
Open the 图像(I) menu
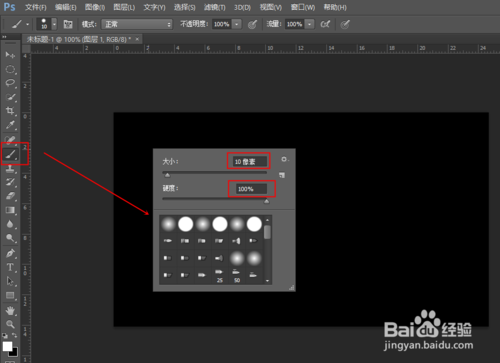coord(95,7)
